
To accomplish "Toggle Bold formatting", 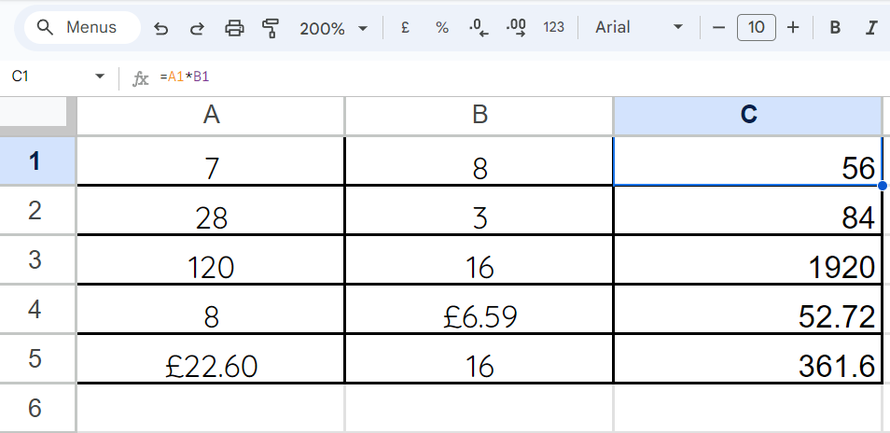I will [835, 27].
